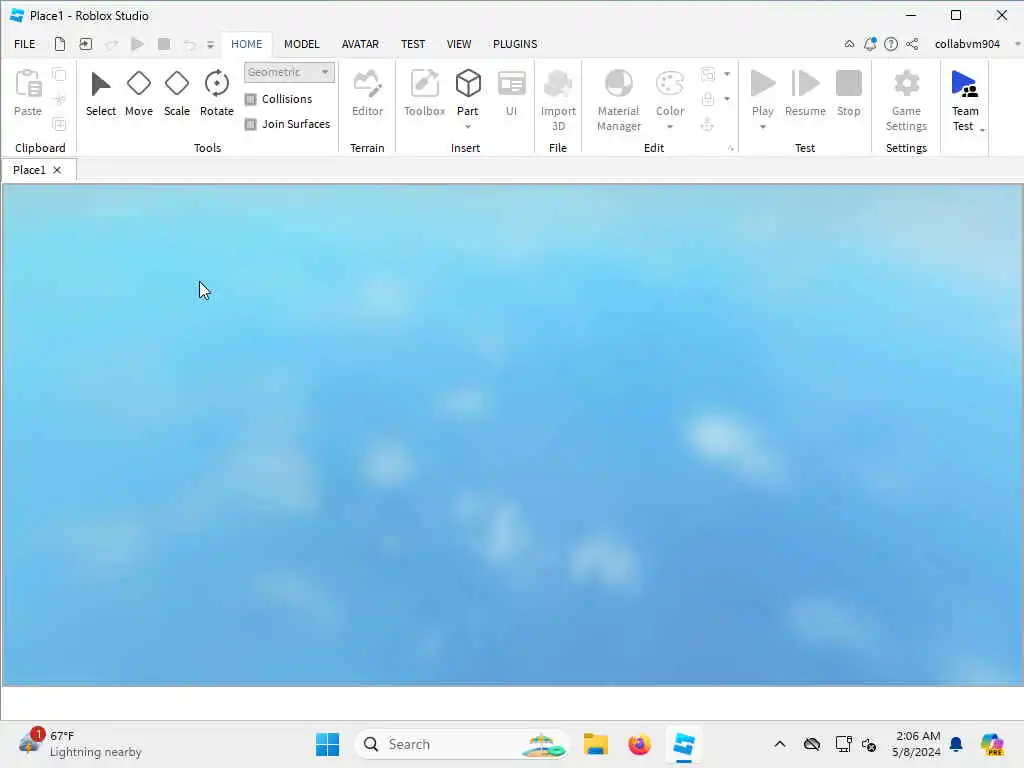The height and width of the screenshot is (768, 1024).
Task: Click the anchor icon in Edit group
Action: 707,124
